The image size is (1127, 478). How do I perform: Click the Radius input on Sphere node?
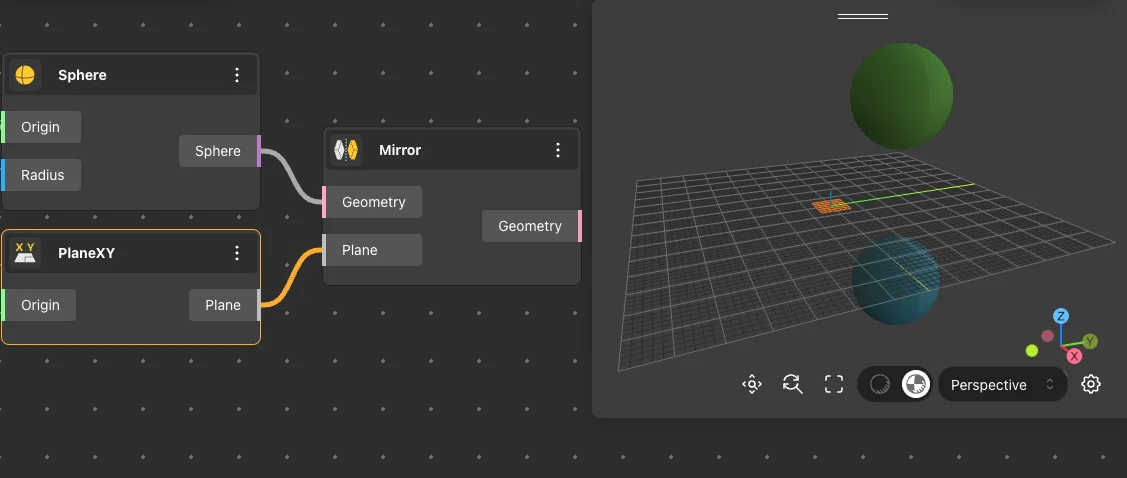tap(43, 175)
